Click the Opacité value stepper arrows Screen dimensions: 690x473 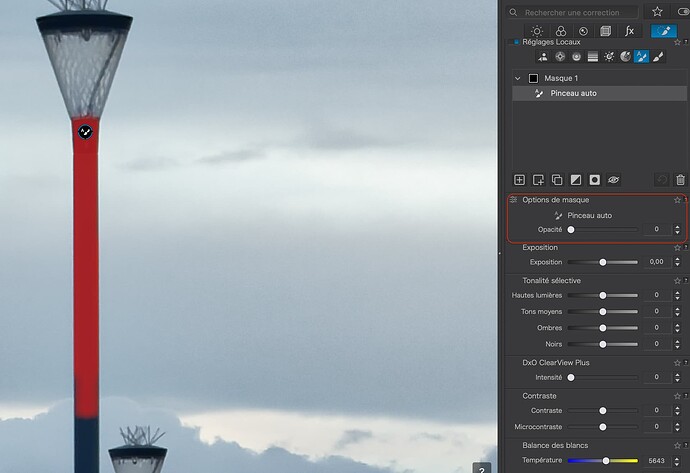677,230
